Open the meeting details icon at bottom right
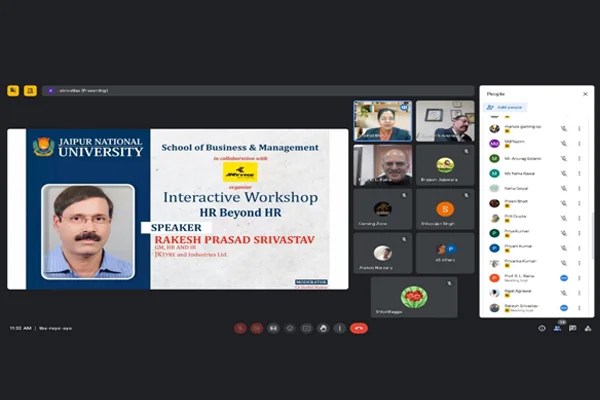The width and height of the screenshot is (600, 400). click(542, 328)
